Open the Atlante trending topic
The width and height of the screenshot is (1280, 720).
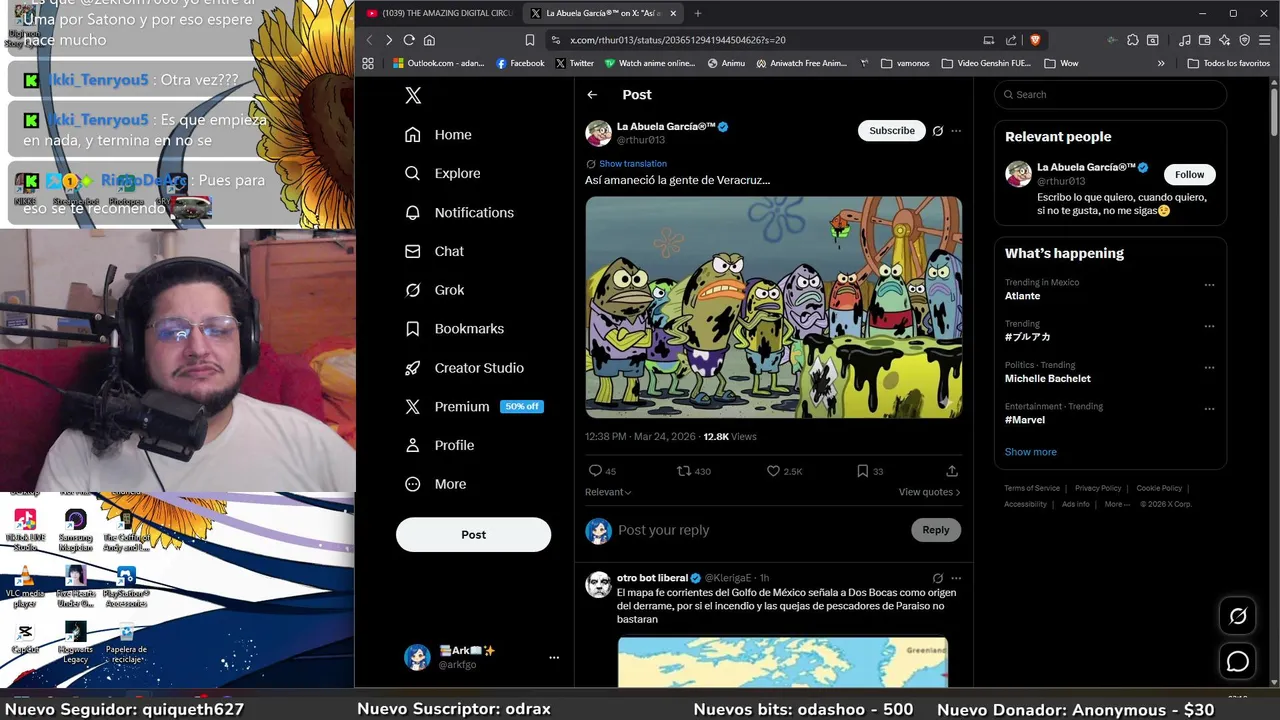point(1022,296)
